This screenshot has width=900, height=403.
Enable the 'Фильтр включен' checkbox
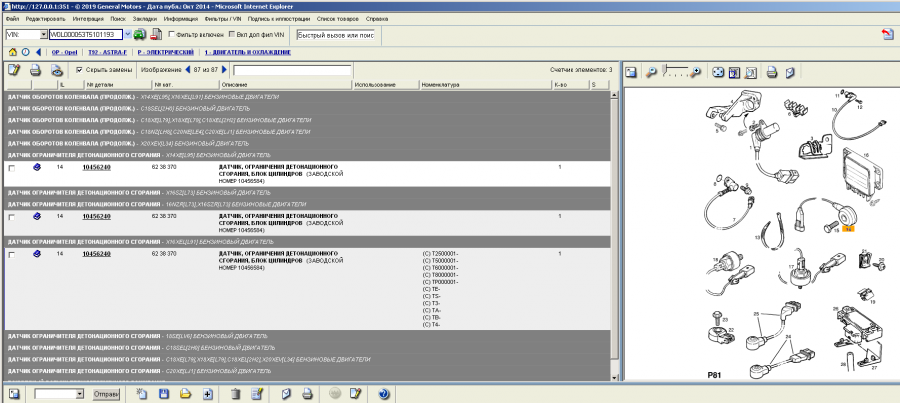tap(172, 35)
